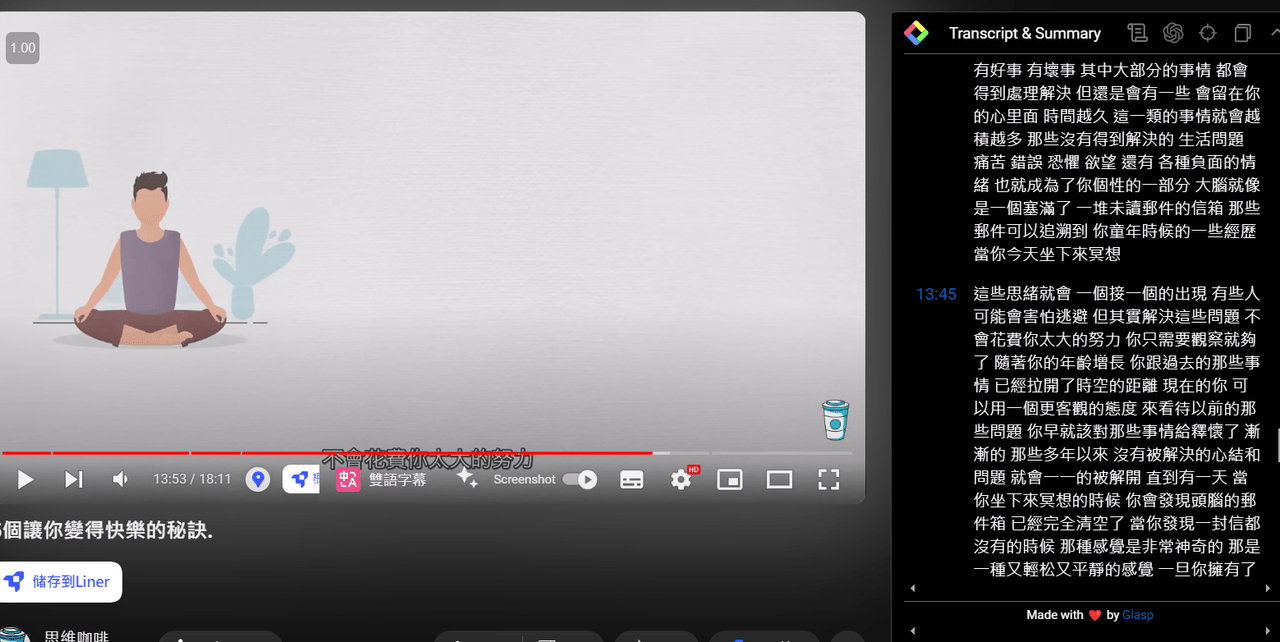Click the left scroll arrow below the Glasp footer
Image resolution: width=1280 pixels, height=642 pixels.
pos(911,632)
